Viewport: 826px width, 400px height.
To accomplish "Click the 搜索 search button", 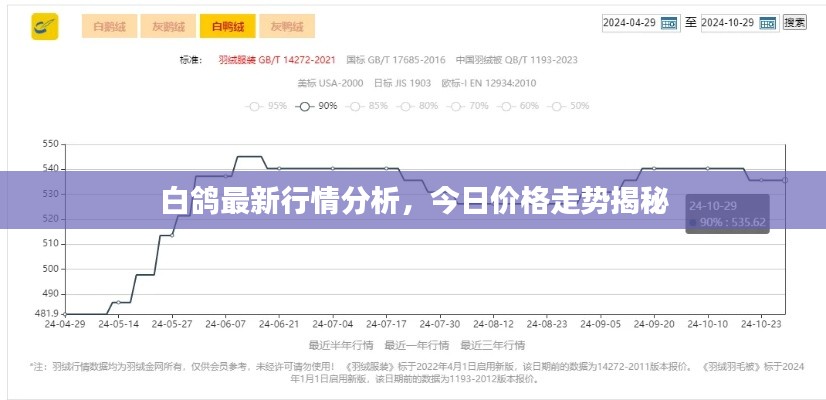I will [x=794, y=23].
